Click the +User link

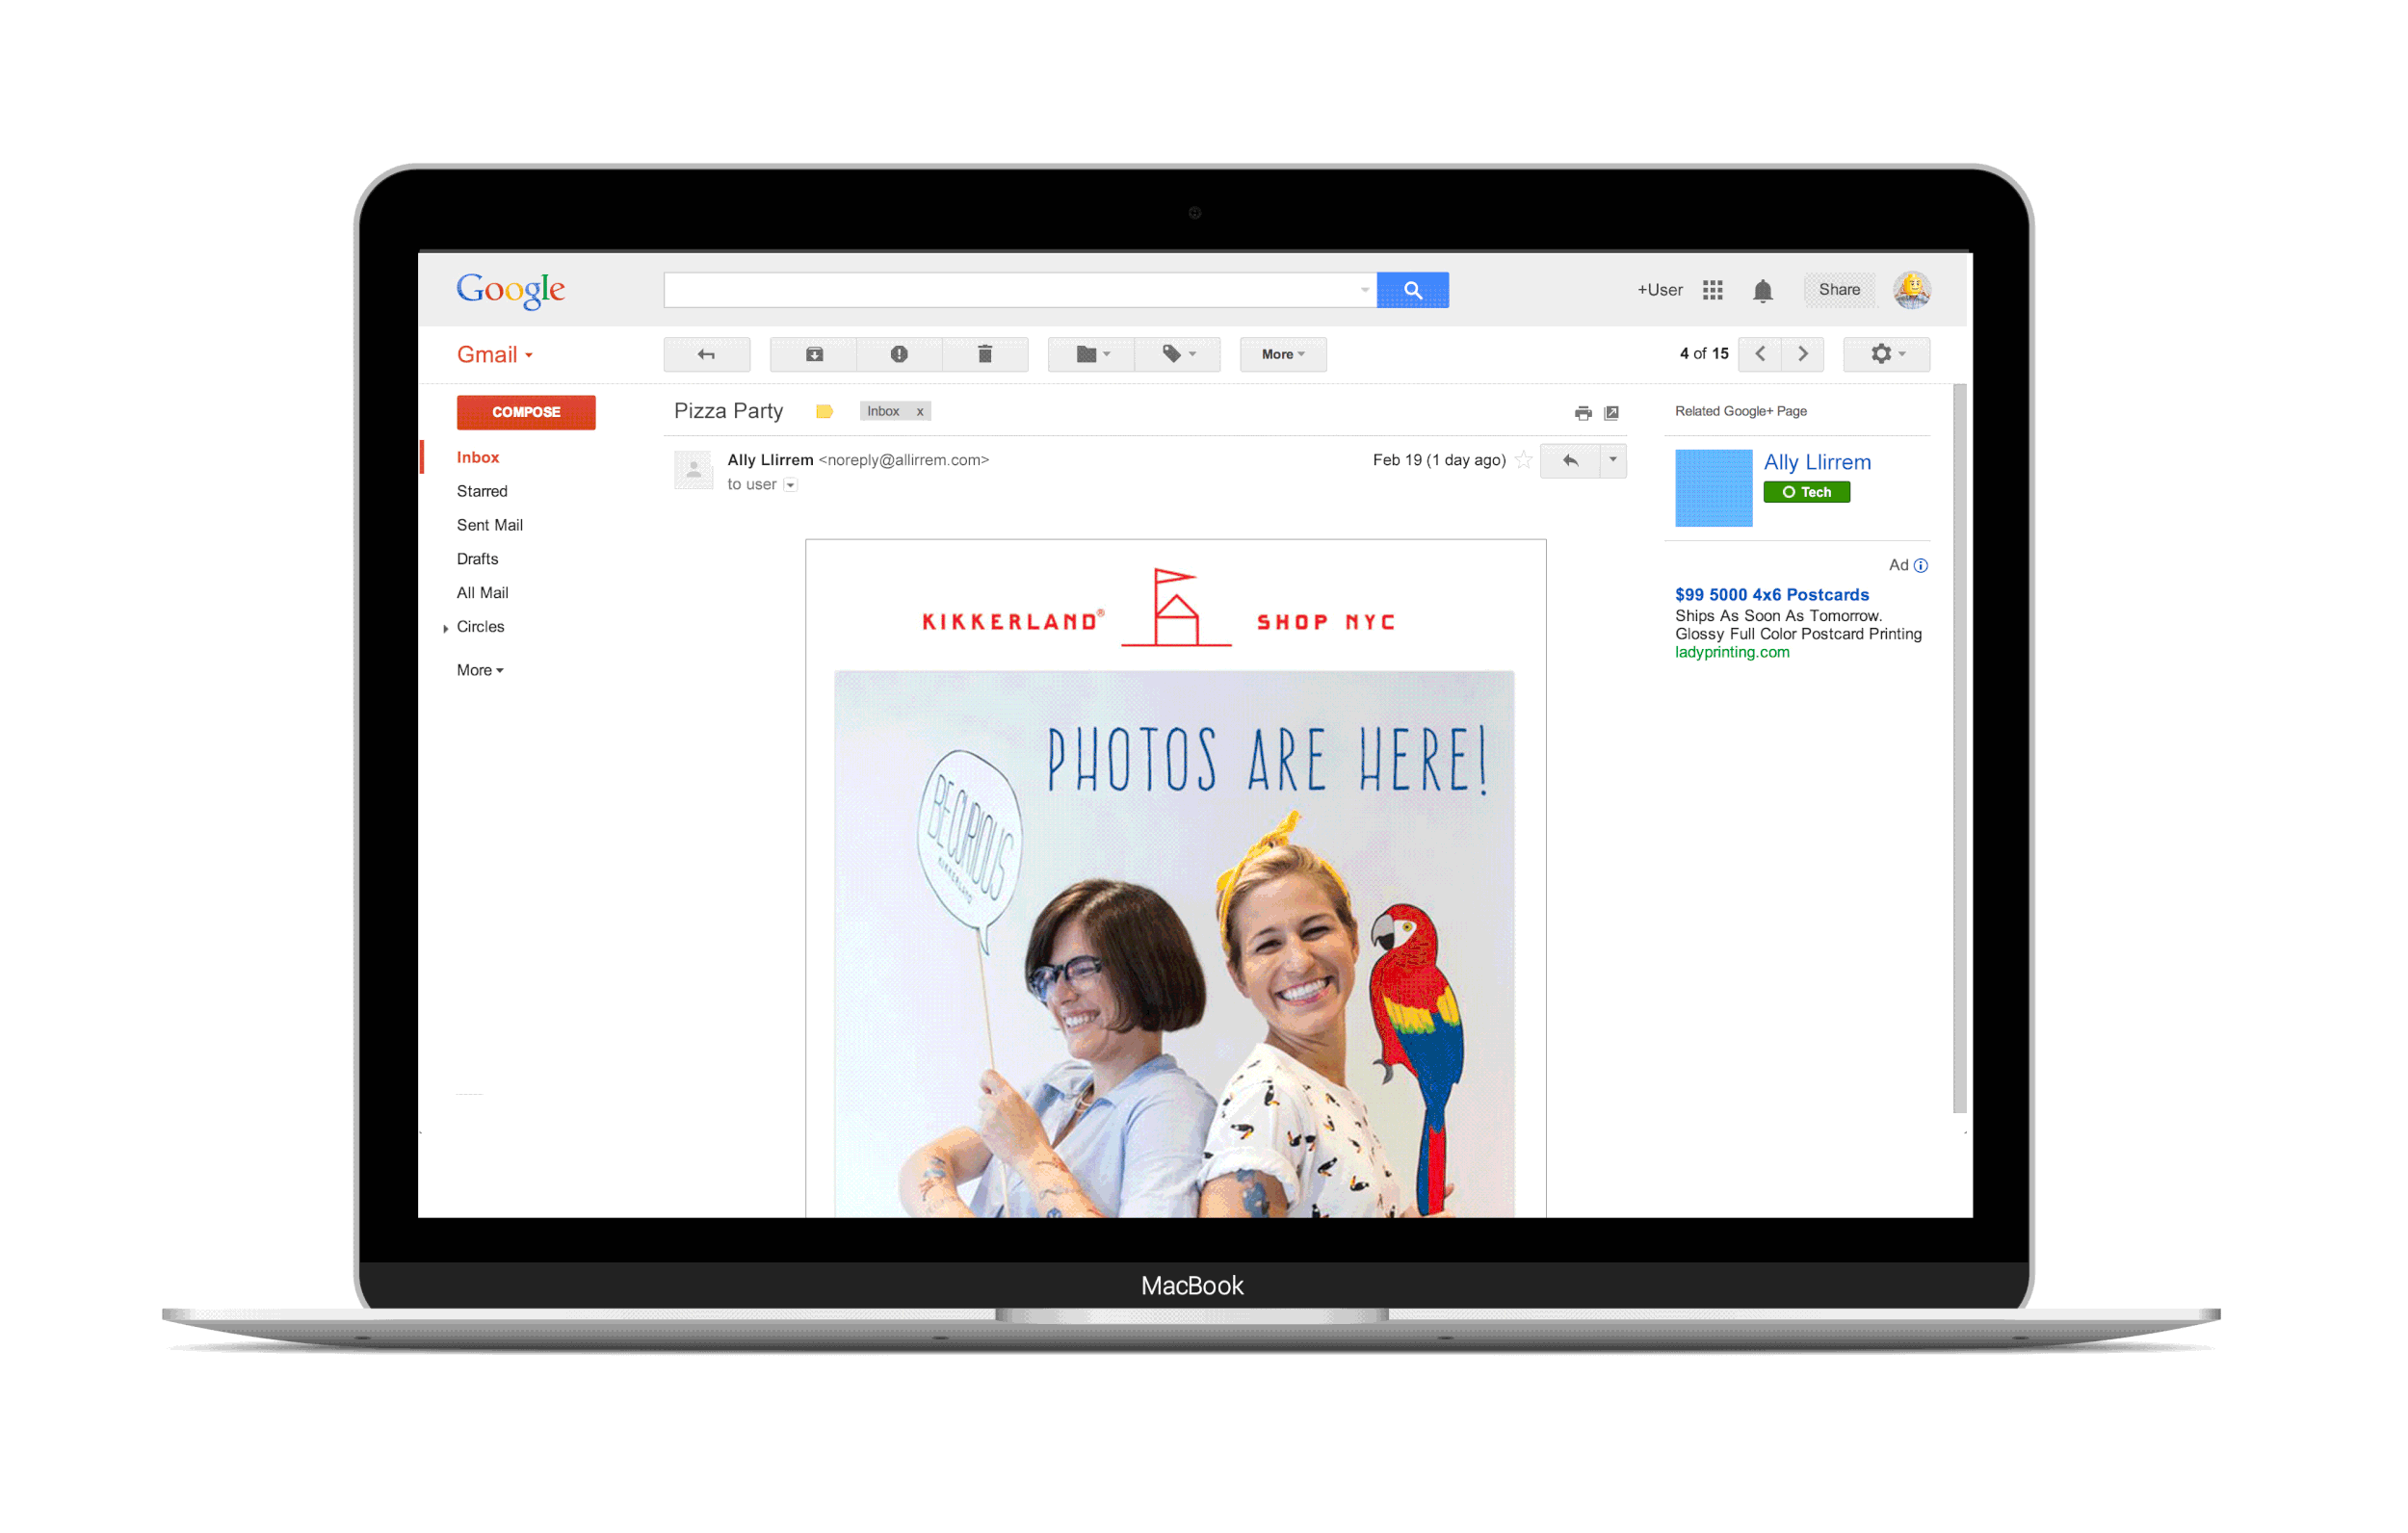coord(1660,290)
